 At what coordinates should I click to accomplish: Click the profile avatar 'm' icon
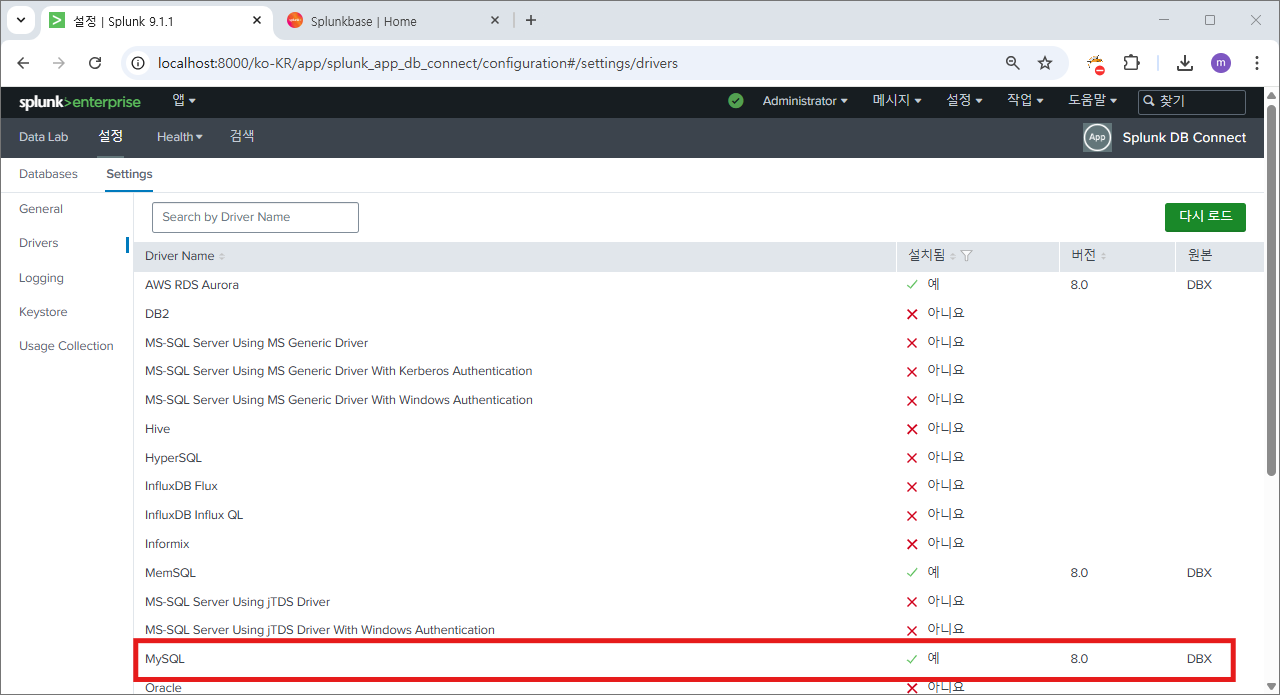click(x=1221, y=63)
